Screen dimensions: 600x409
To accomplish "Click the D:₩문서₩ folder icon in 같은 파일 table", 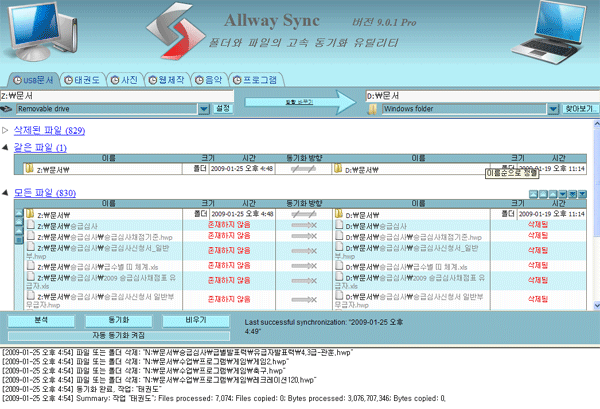I will (338, 168).
